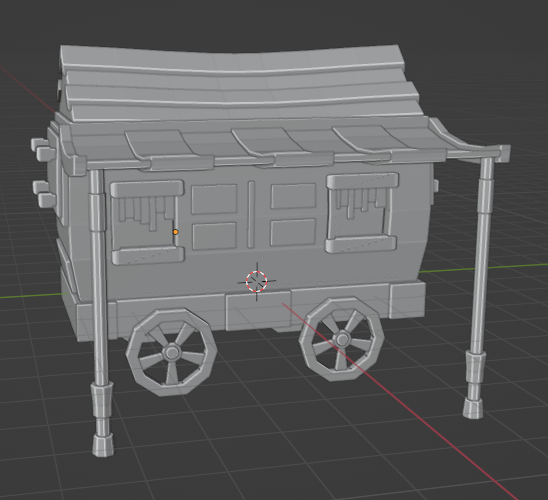Select the left wagon wheel
548x500 pixels.
pyautogui.click(x=171, y=352)
